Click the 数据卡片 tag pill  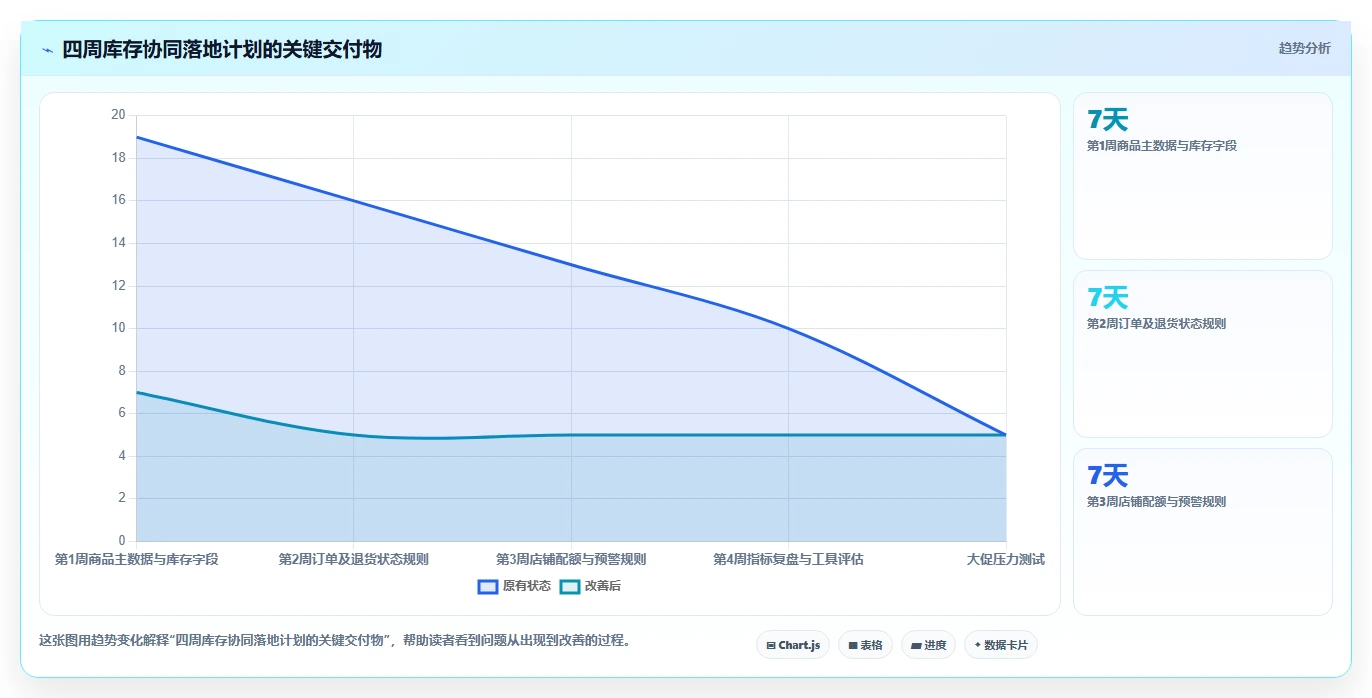pos(1000,645)
